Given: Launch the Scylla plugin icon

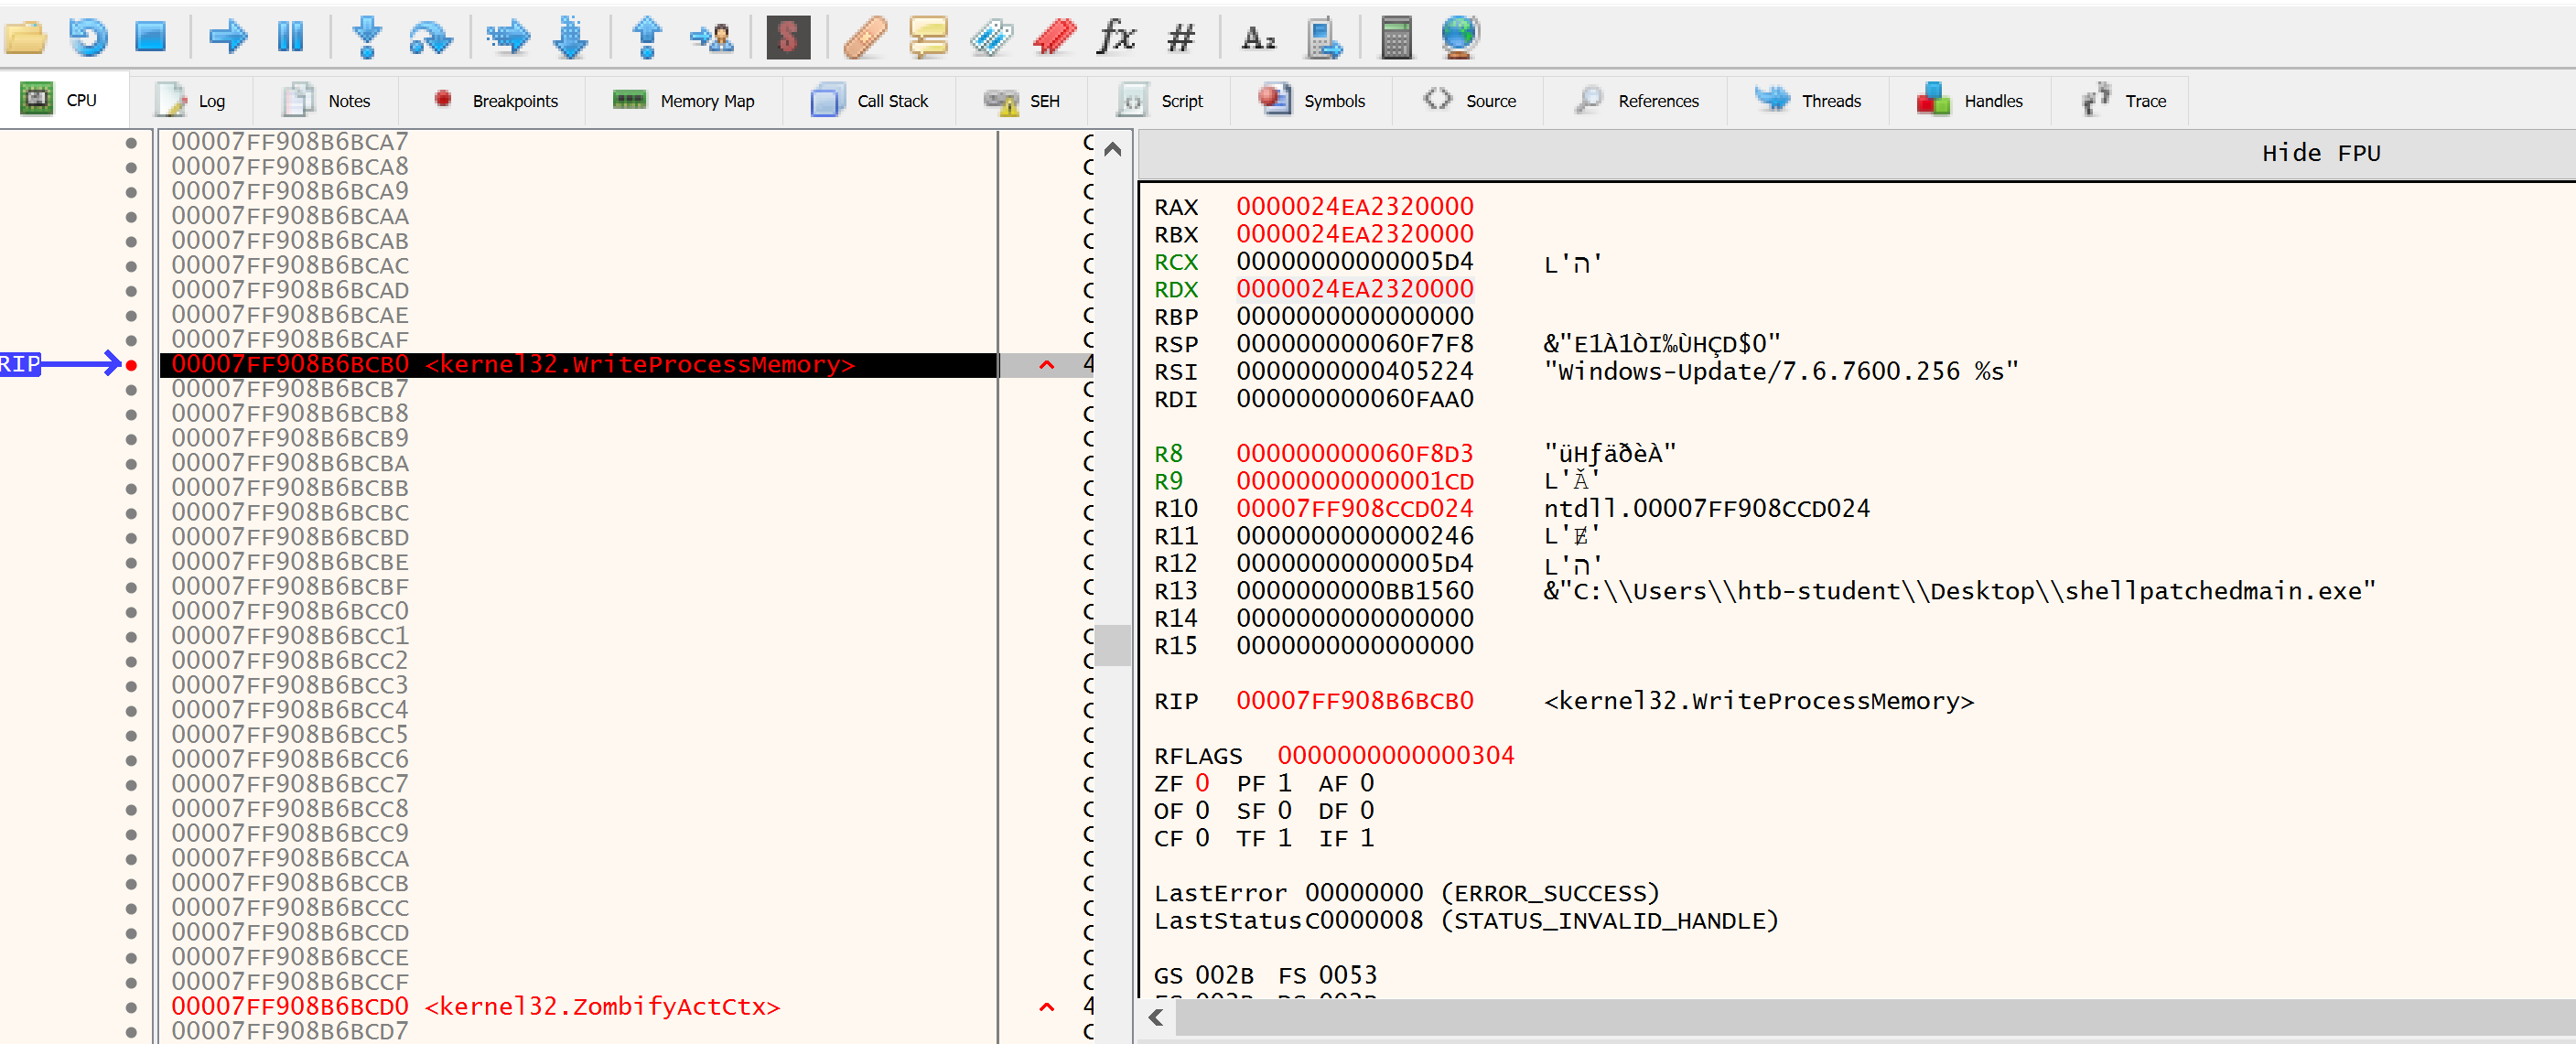Looking at the screenshot, I should pos(788,38).
